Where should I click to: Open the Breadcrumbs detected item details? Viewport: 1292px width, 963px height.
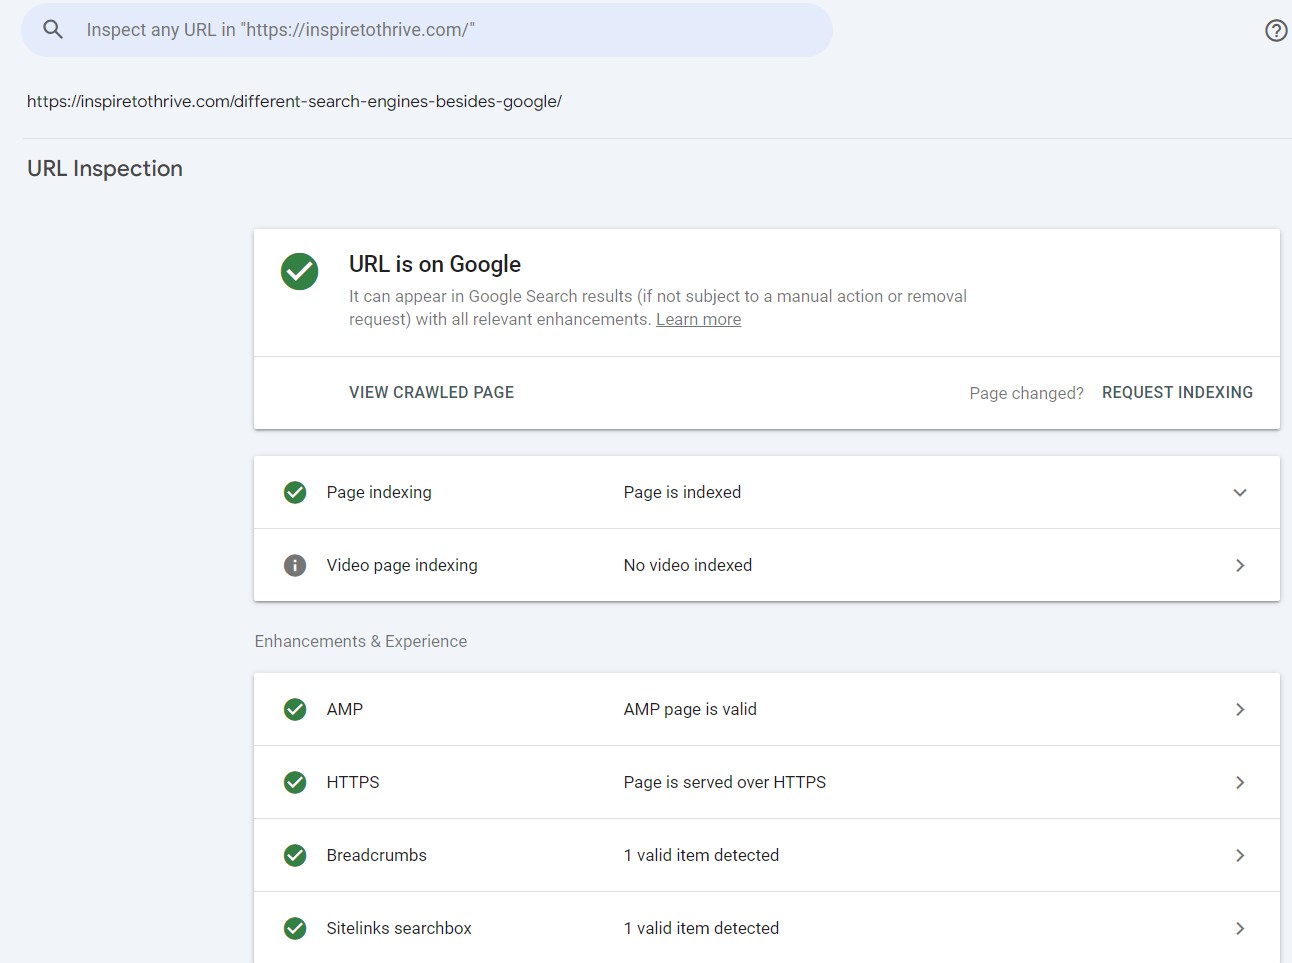[x=1240, y=855]
